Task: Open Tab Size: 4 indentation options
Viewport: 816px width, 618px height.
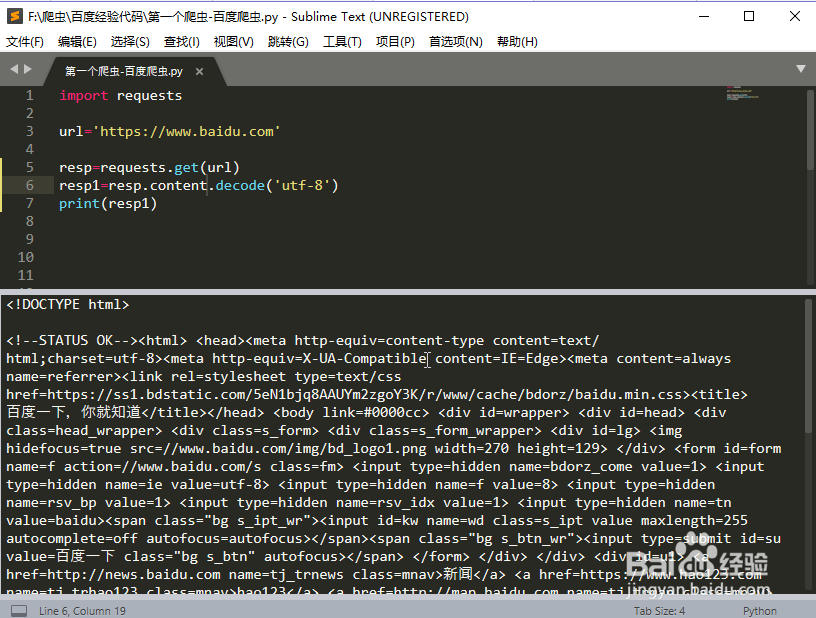Action: coord(659,611)
